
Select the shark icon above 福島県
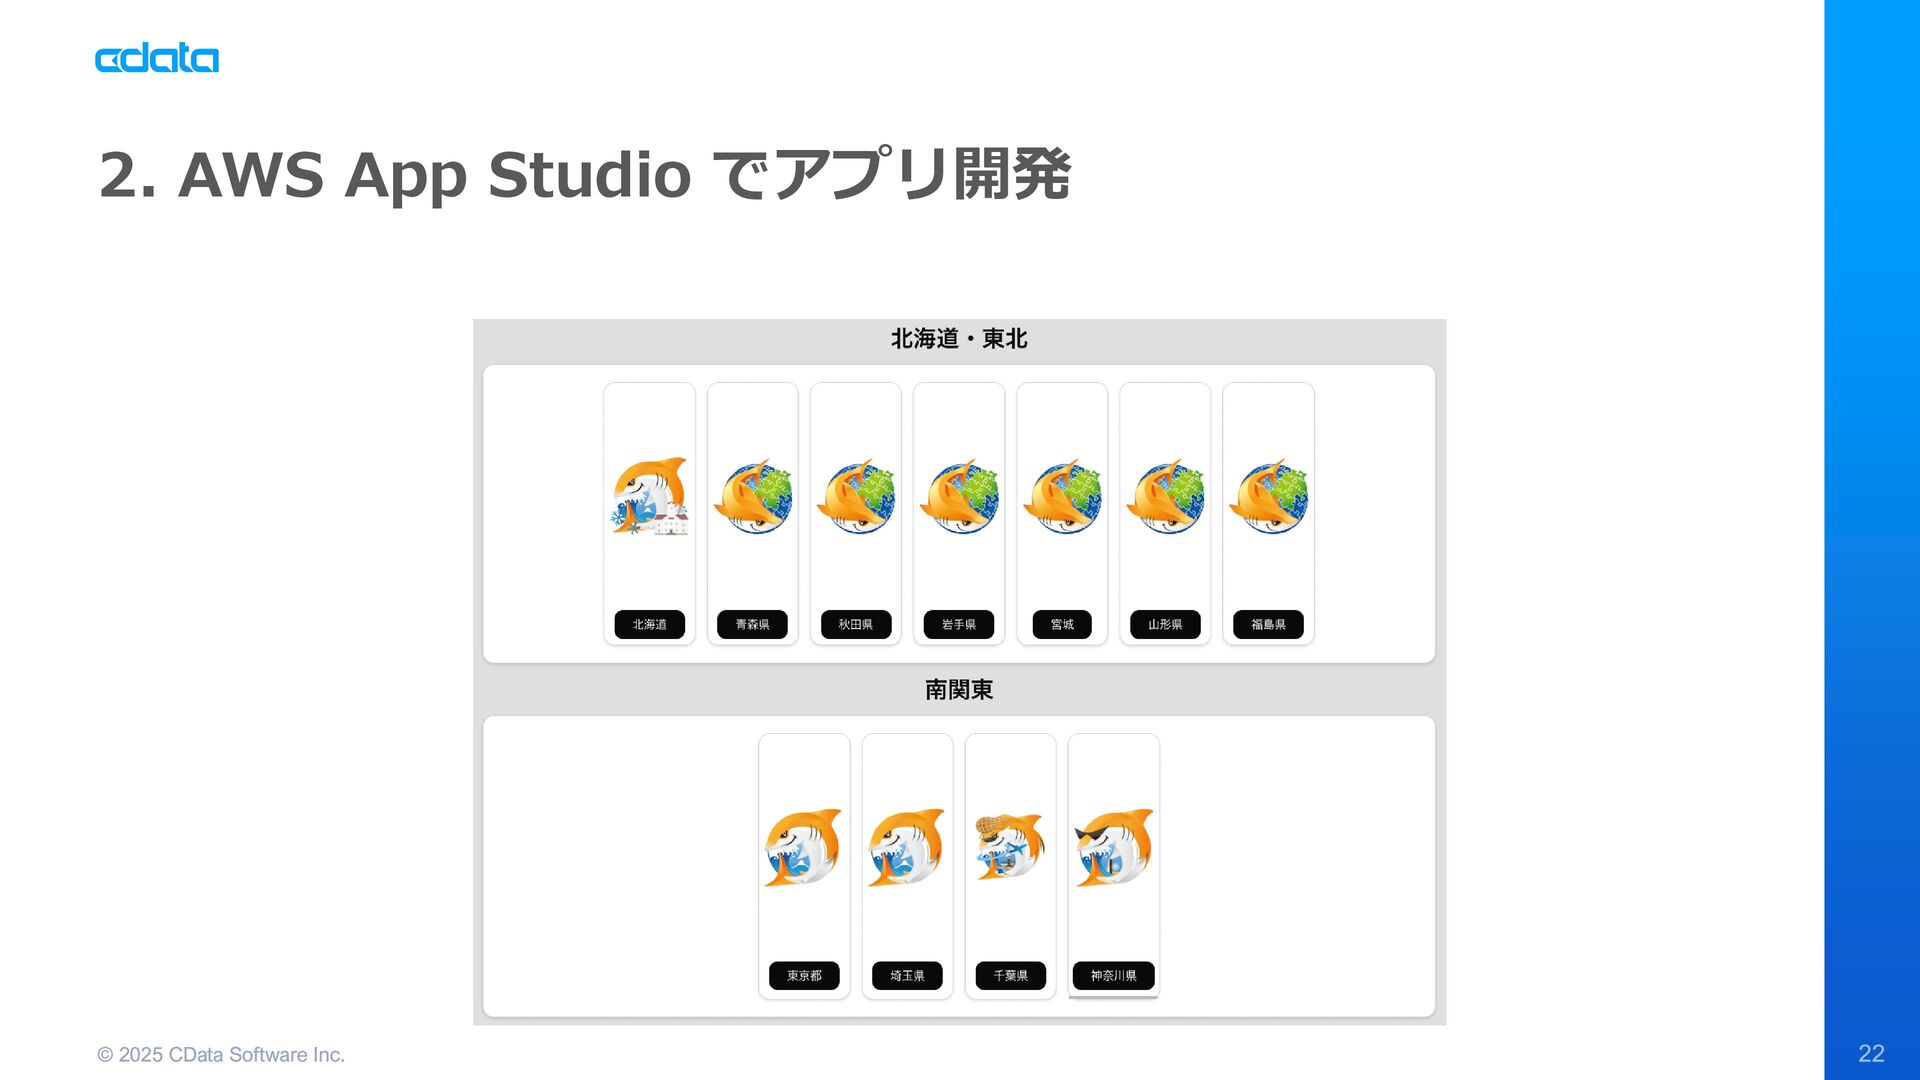coord(1268,497)
